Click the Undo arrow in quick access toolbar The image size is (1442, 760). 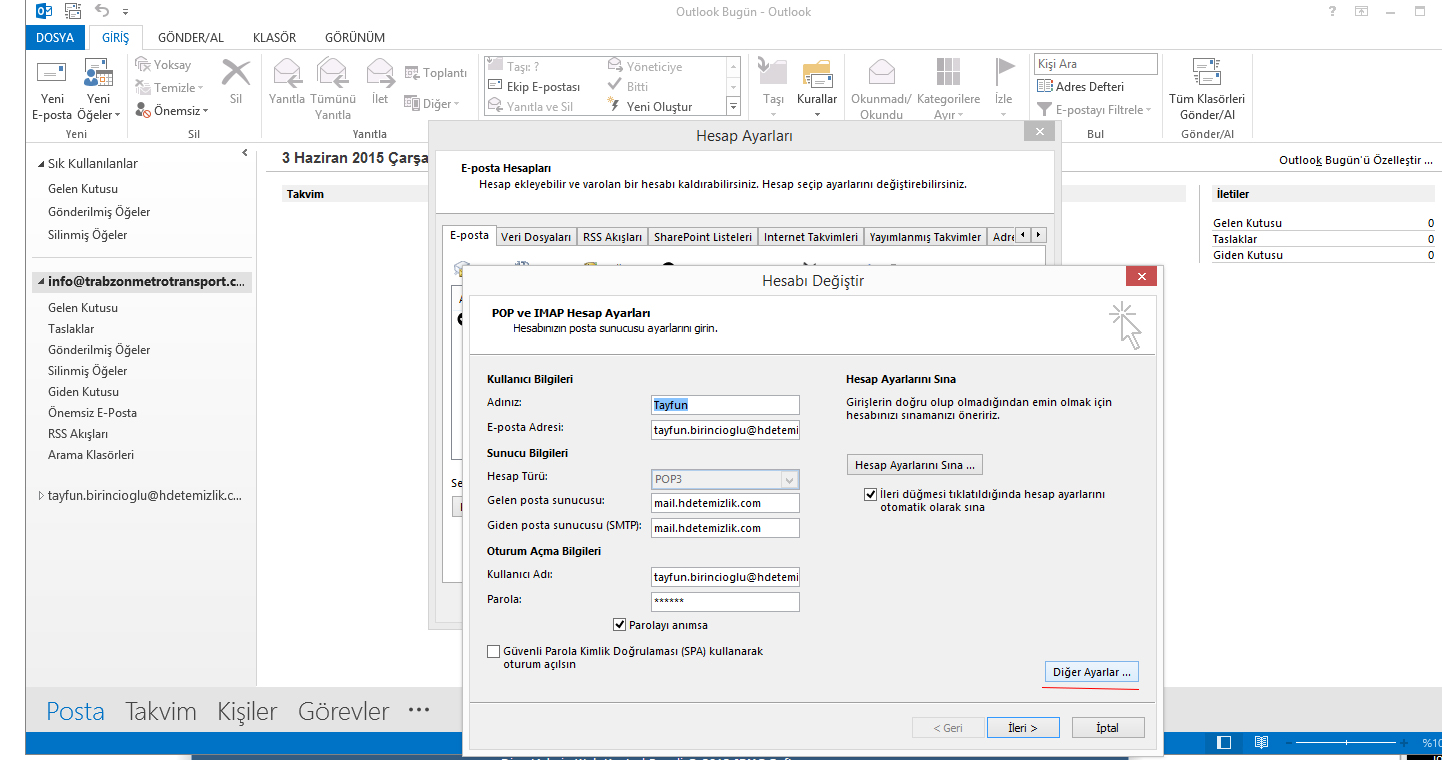102,11
